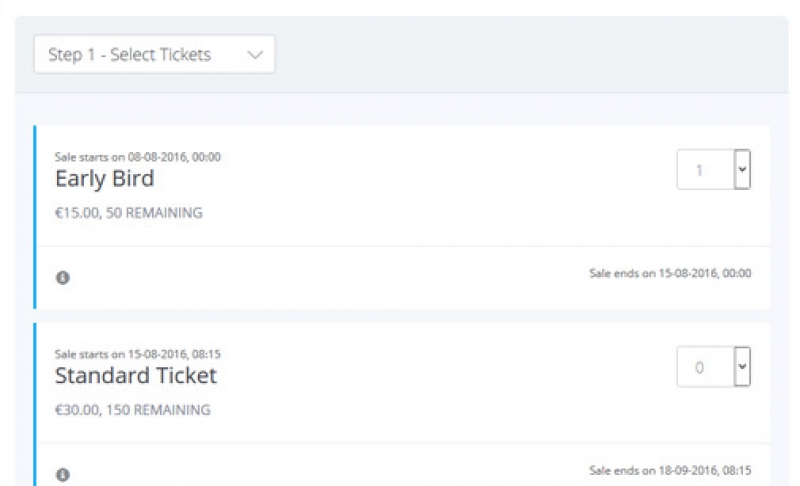
Task: Expand the Step 1 - Select Tickets dropdown
Action: (x=155, y=54)
